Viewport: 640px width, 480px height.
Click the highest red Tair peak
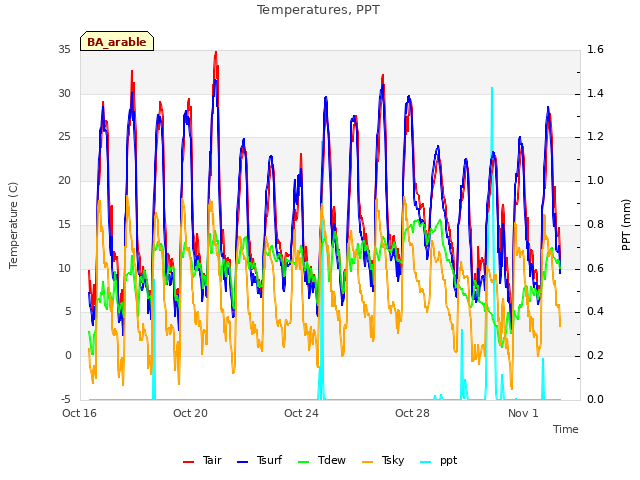click(x=216, y=53)
